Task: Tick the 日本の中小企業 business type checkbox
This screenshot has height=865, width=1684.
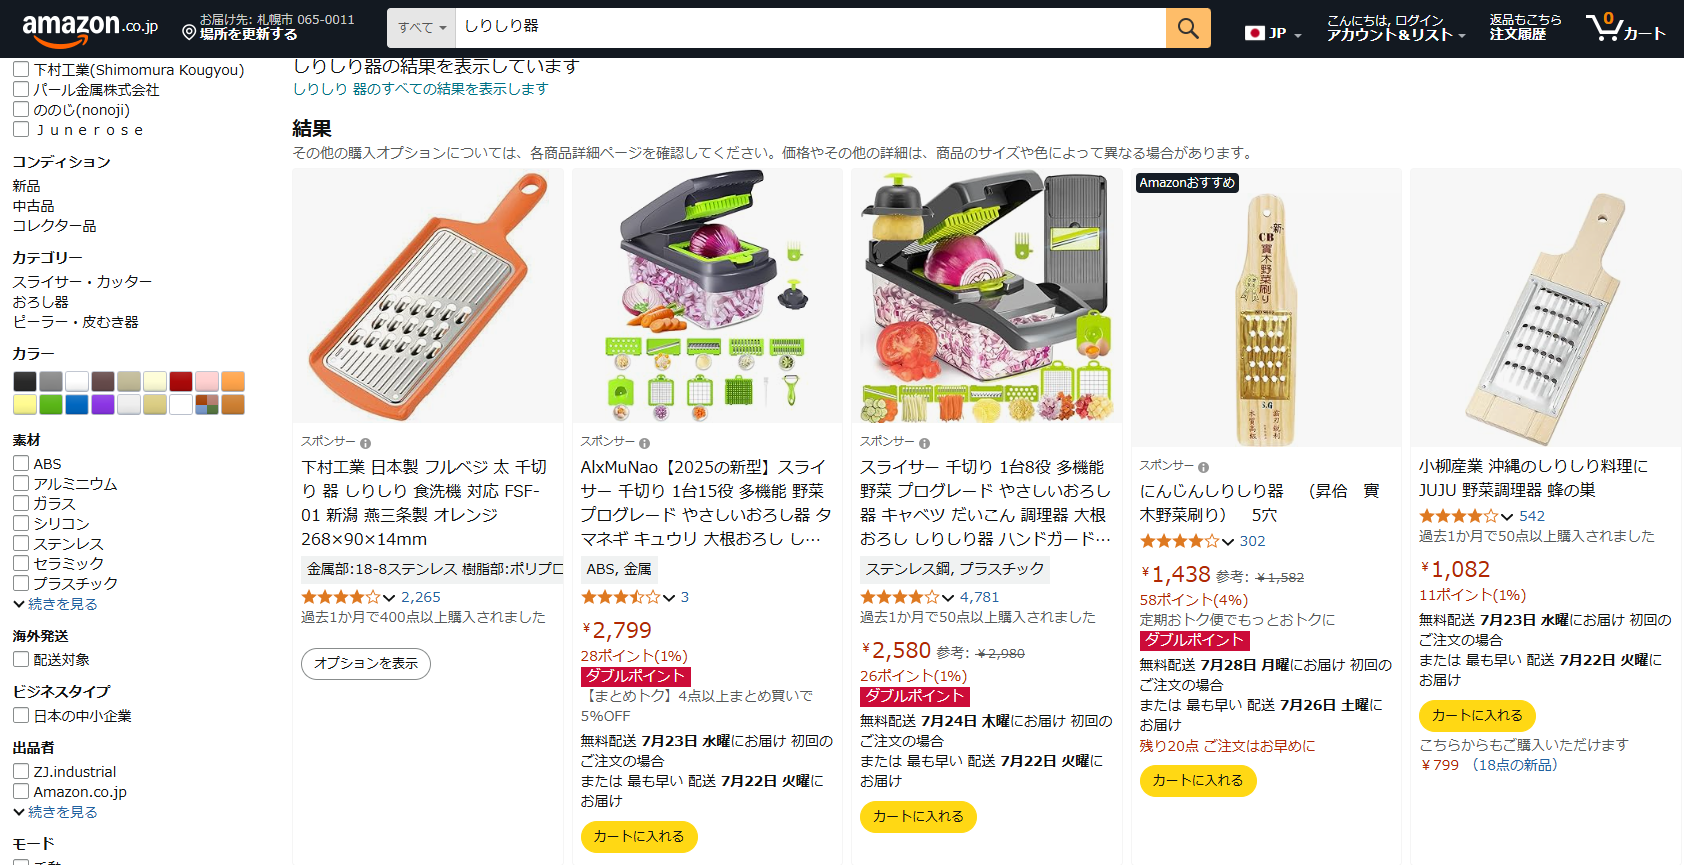Action: pyautogui.click(x=20, y=715)
